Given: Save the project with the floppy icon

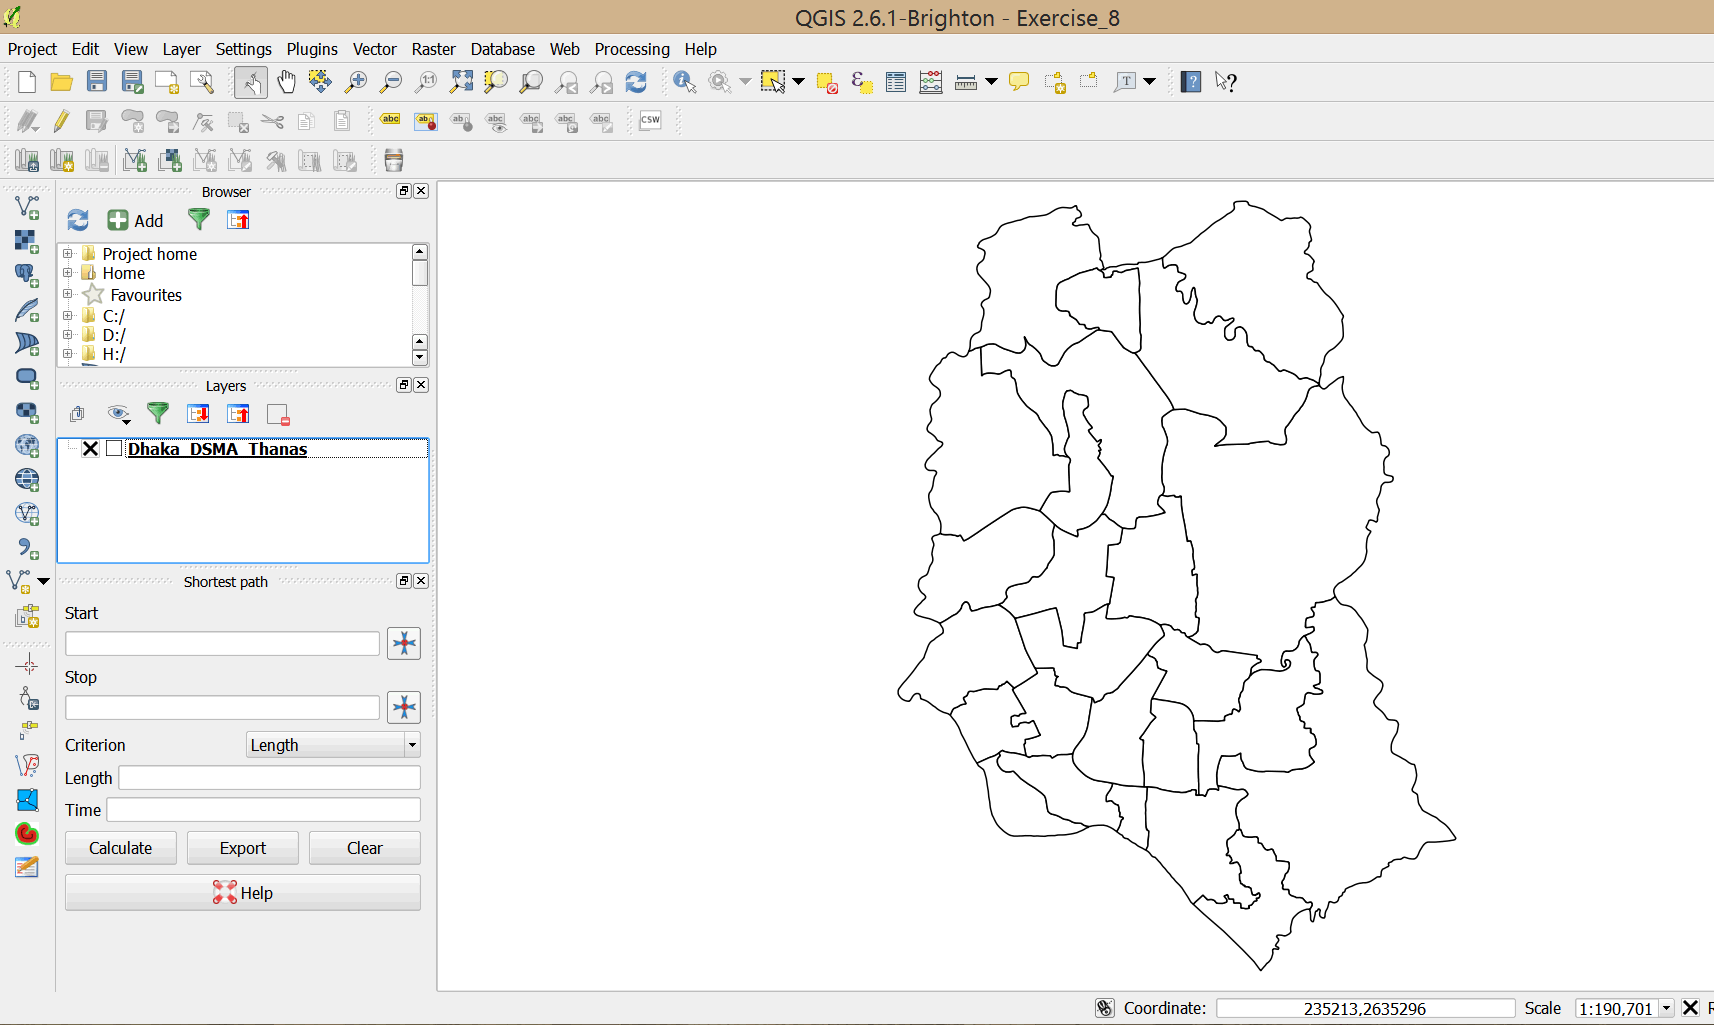Looking at the screenshot, I should click(97, 82).
